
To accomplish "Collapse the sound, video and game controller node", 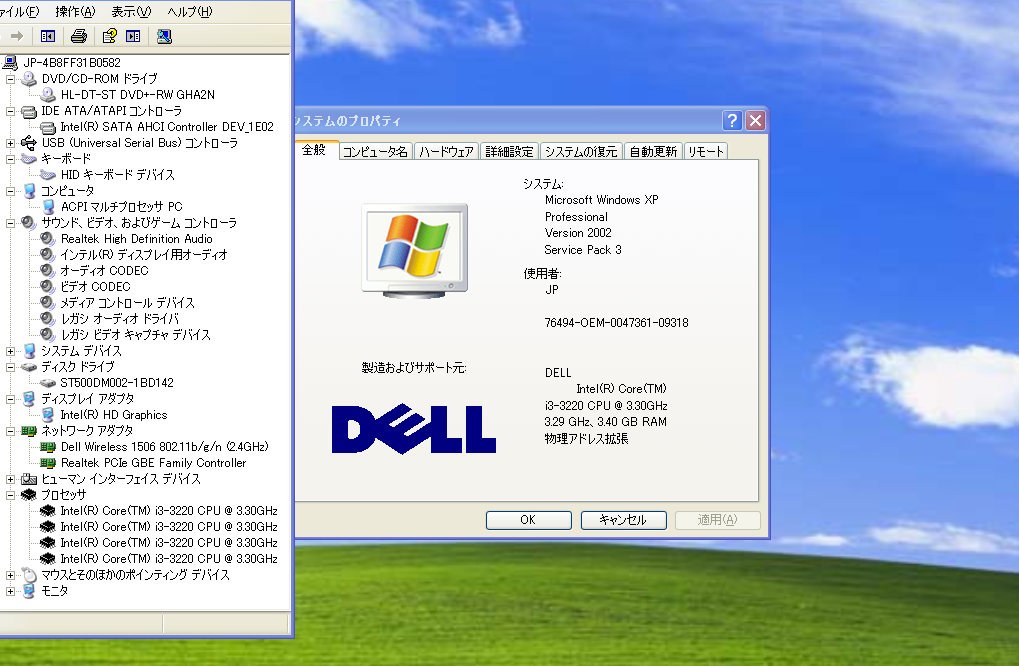I will click(10, 223).
